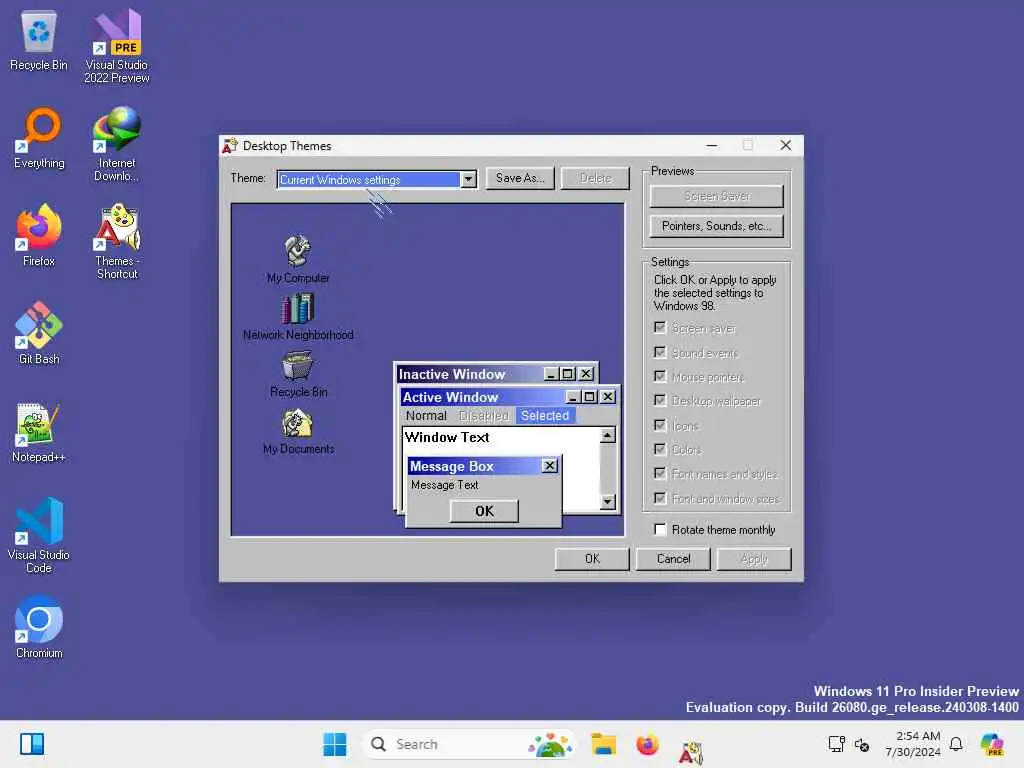The height and width of the screenshot is (768, 1024).
Task: Open notifications bell in system tray
Action: pos(956,744)
